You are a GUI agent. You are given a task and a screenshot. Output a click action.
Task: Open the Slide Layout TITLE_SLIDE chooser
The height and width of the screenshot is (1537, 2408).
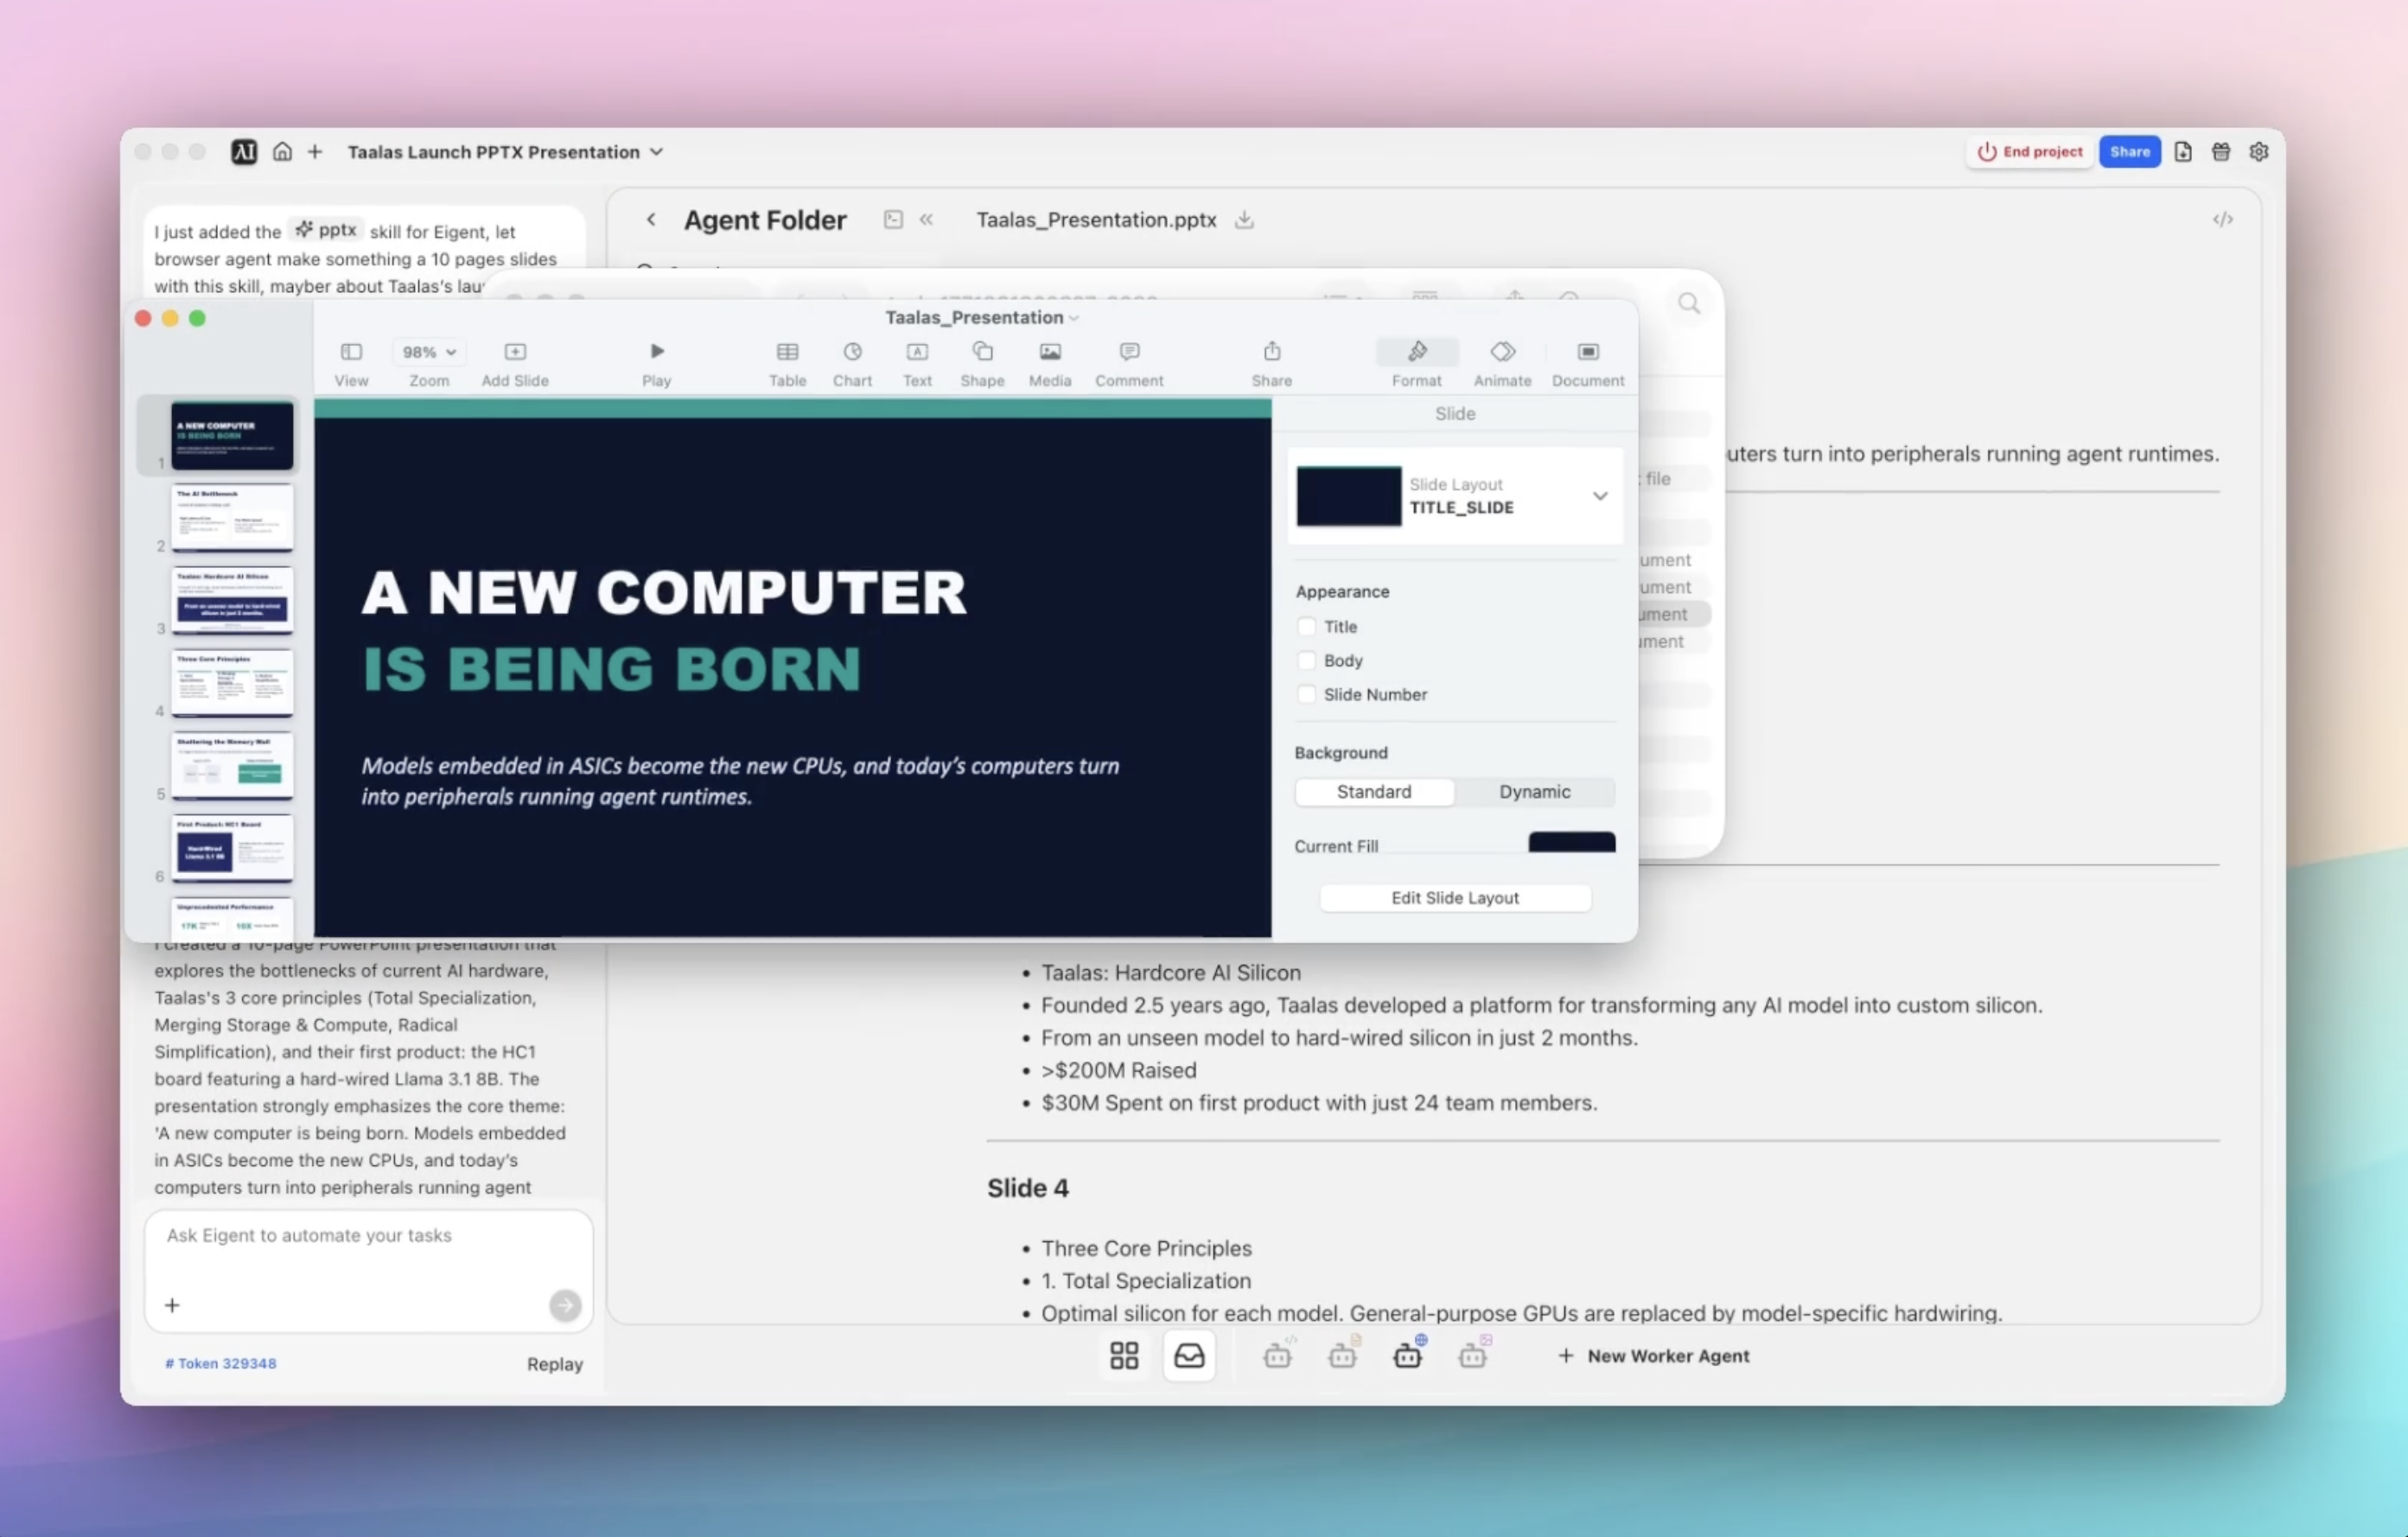1455,496
